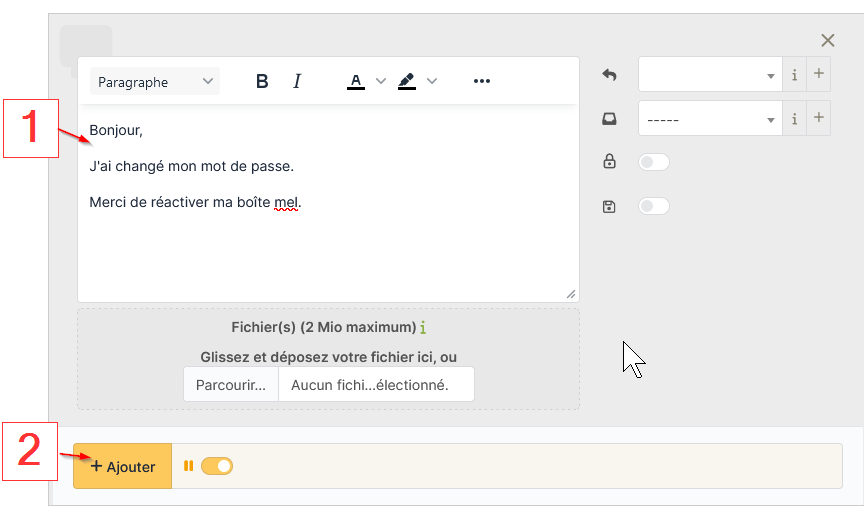Apply italic formatting in the editor
This screenshot has height=519, width=864.
[297, 82]
